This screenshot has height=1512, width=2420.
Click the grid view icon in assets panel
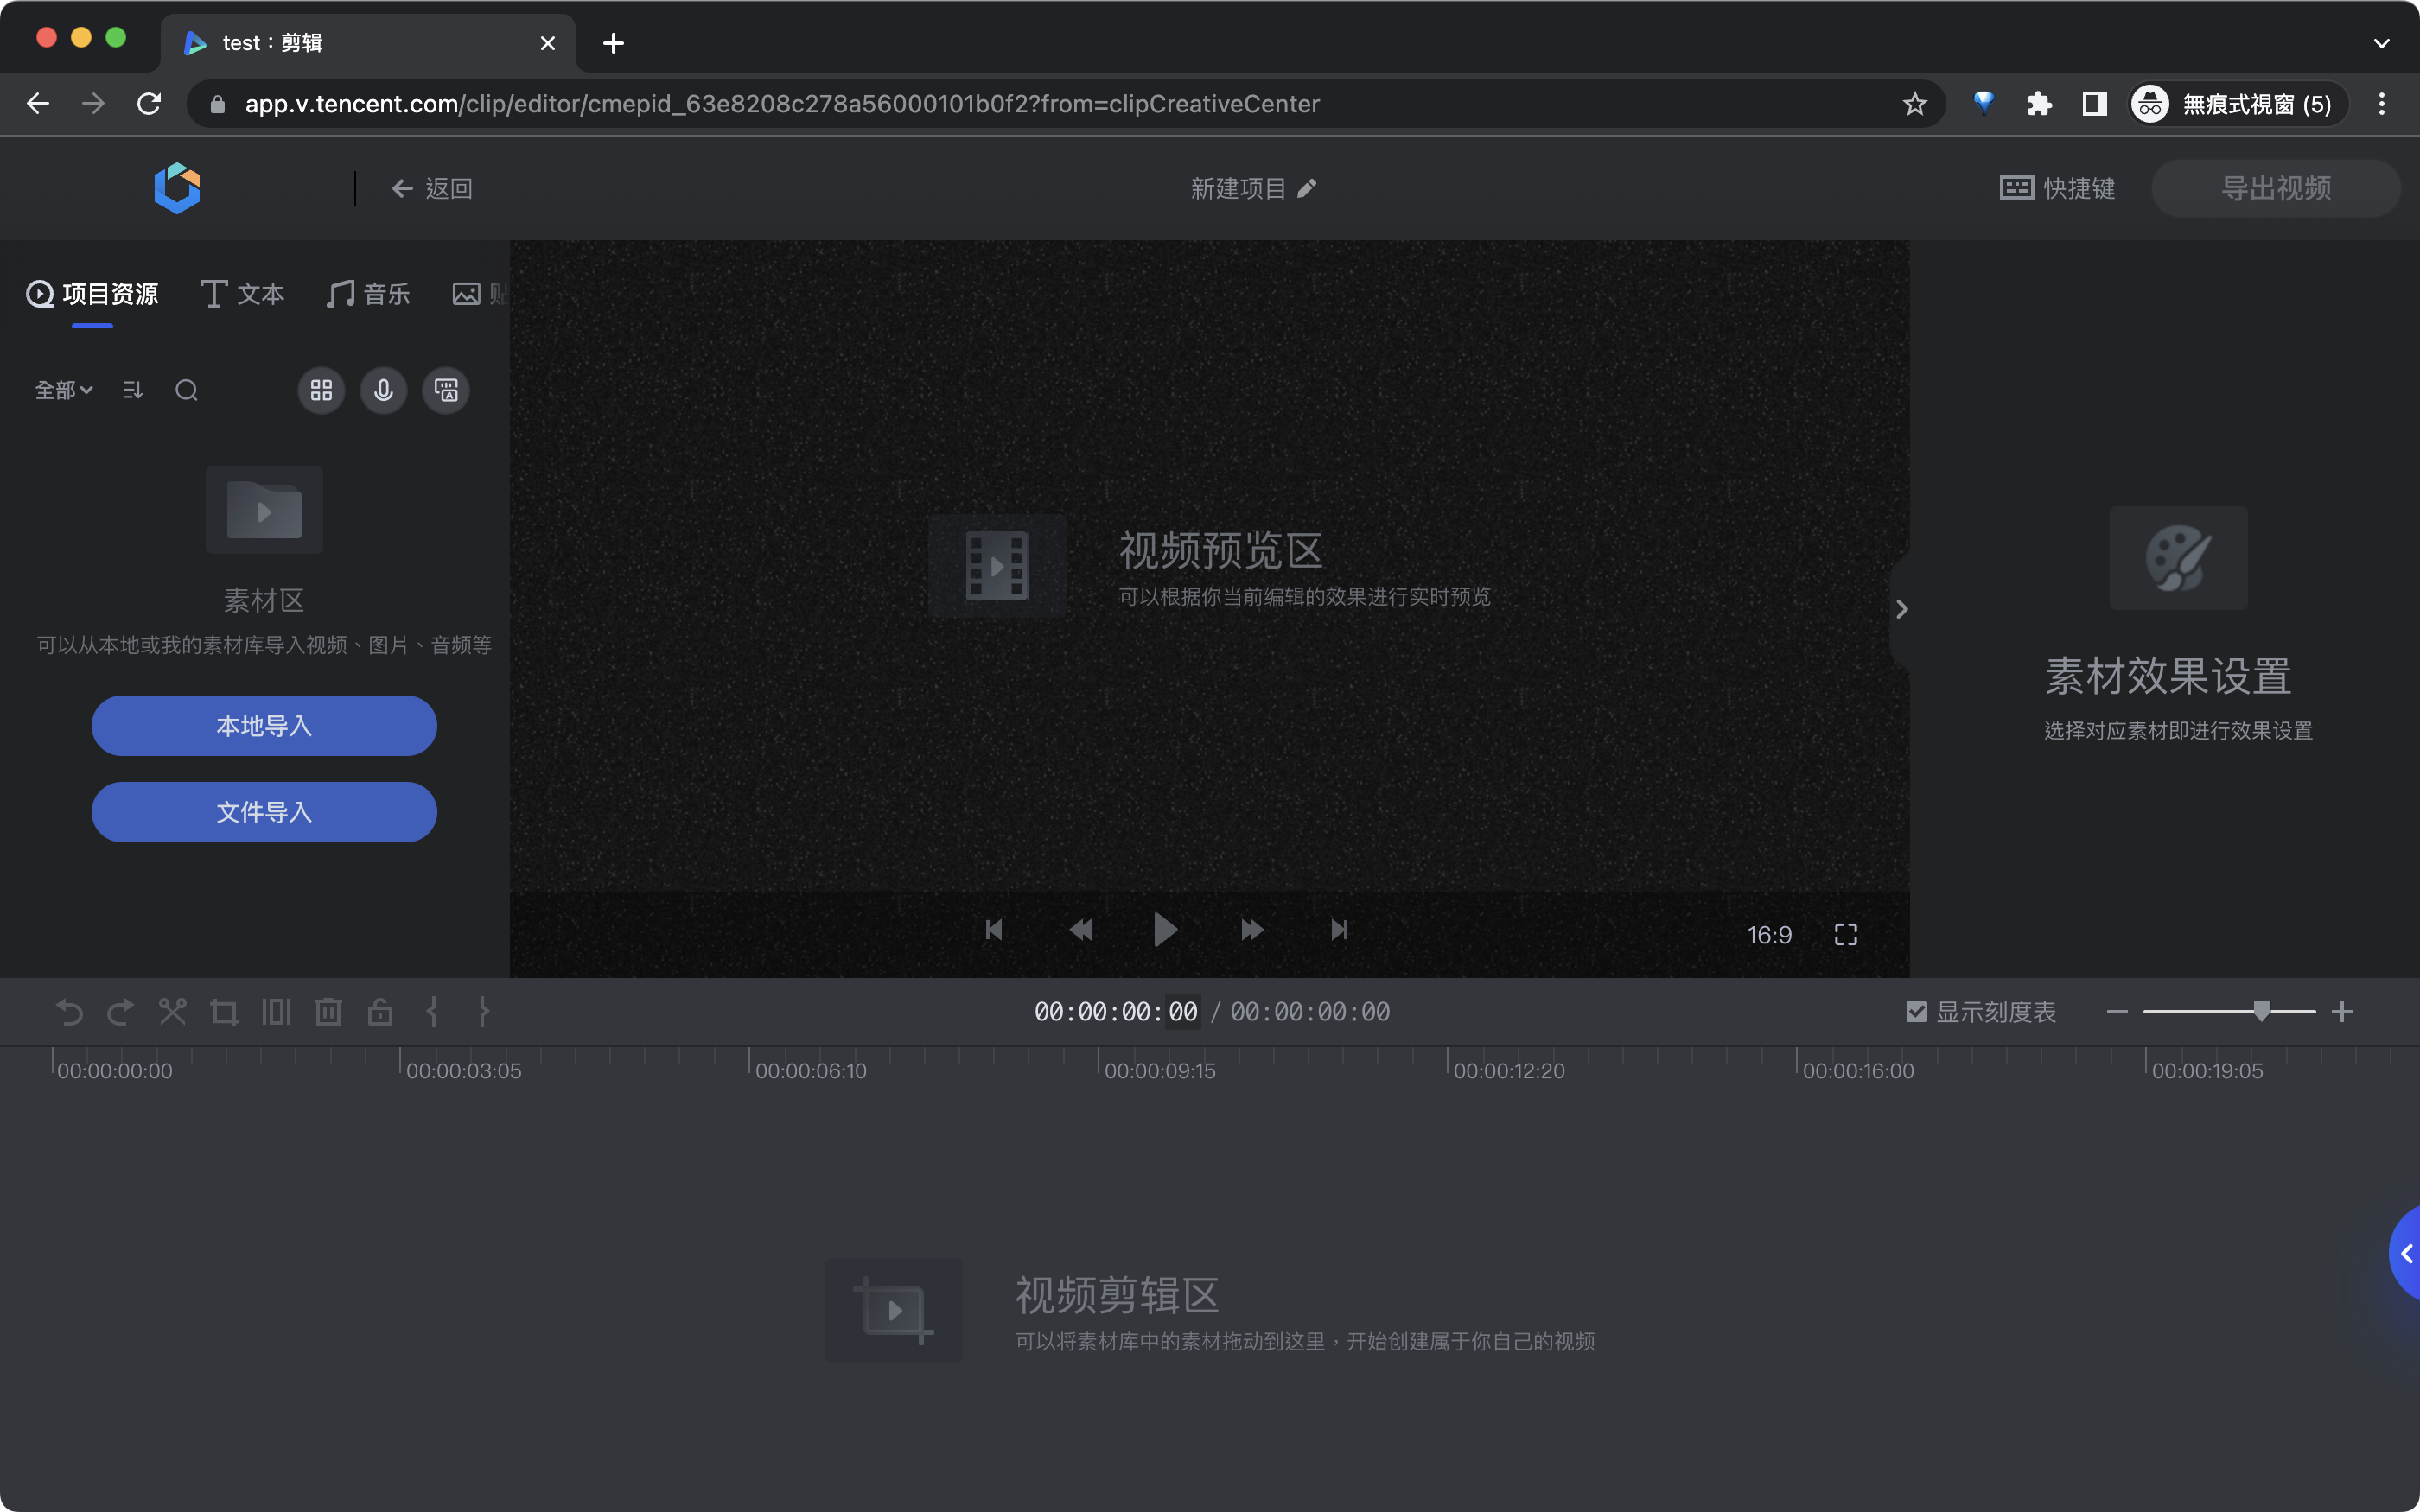point(321,390)
